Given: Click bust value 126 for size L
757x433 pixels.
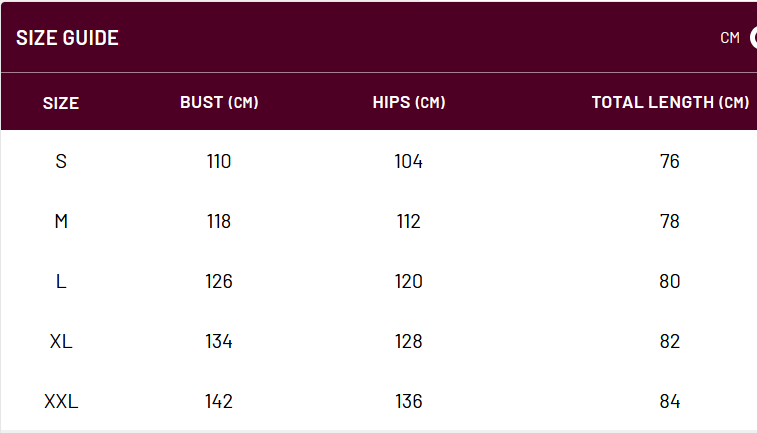Looking at the screenshot, I should pos(219,281).
